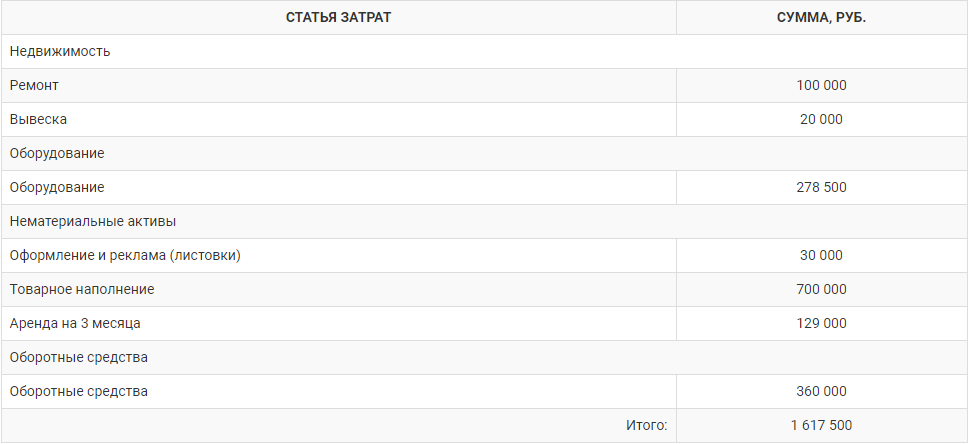This screenshot has height=444, width=970.
Task: Select the 129 000 rent amount
Action: click(822, 323)
